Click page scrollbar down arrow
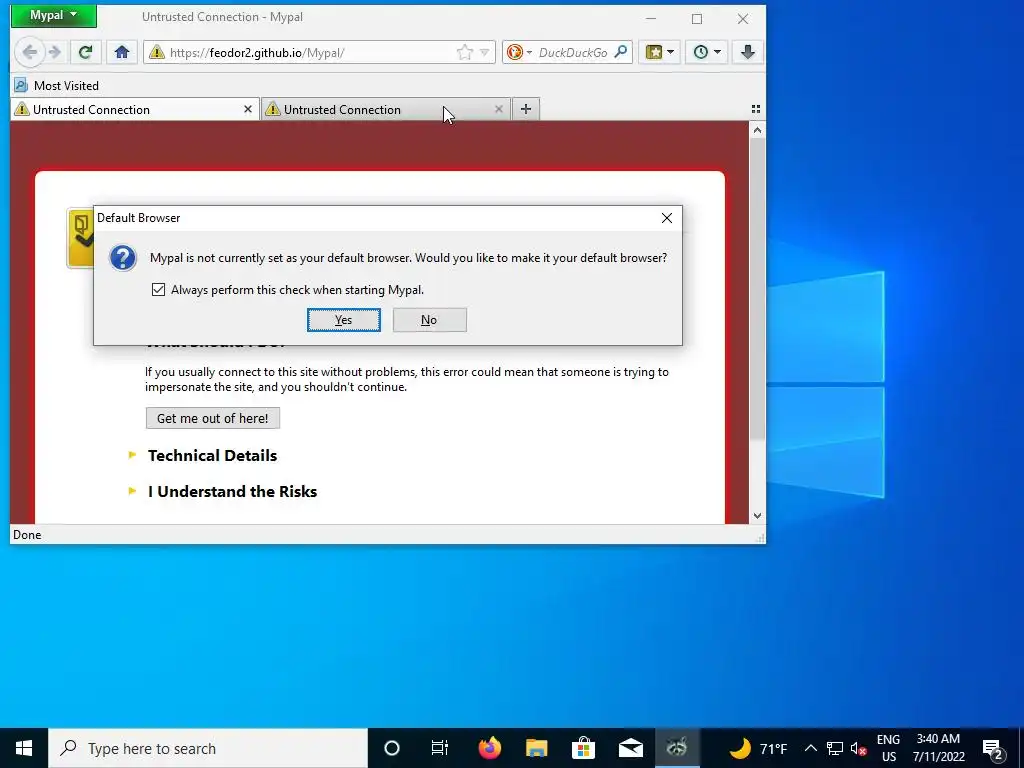This screenshot has height=768, width=1024. pos(757,516)
